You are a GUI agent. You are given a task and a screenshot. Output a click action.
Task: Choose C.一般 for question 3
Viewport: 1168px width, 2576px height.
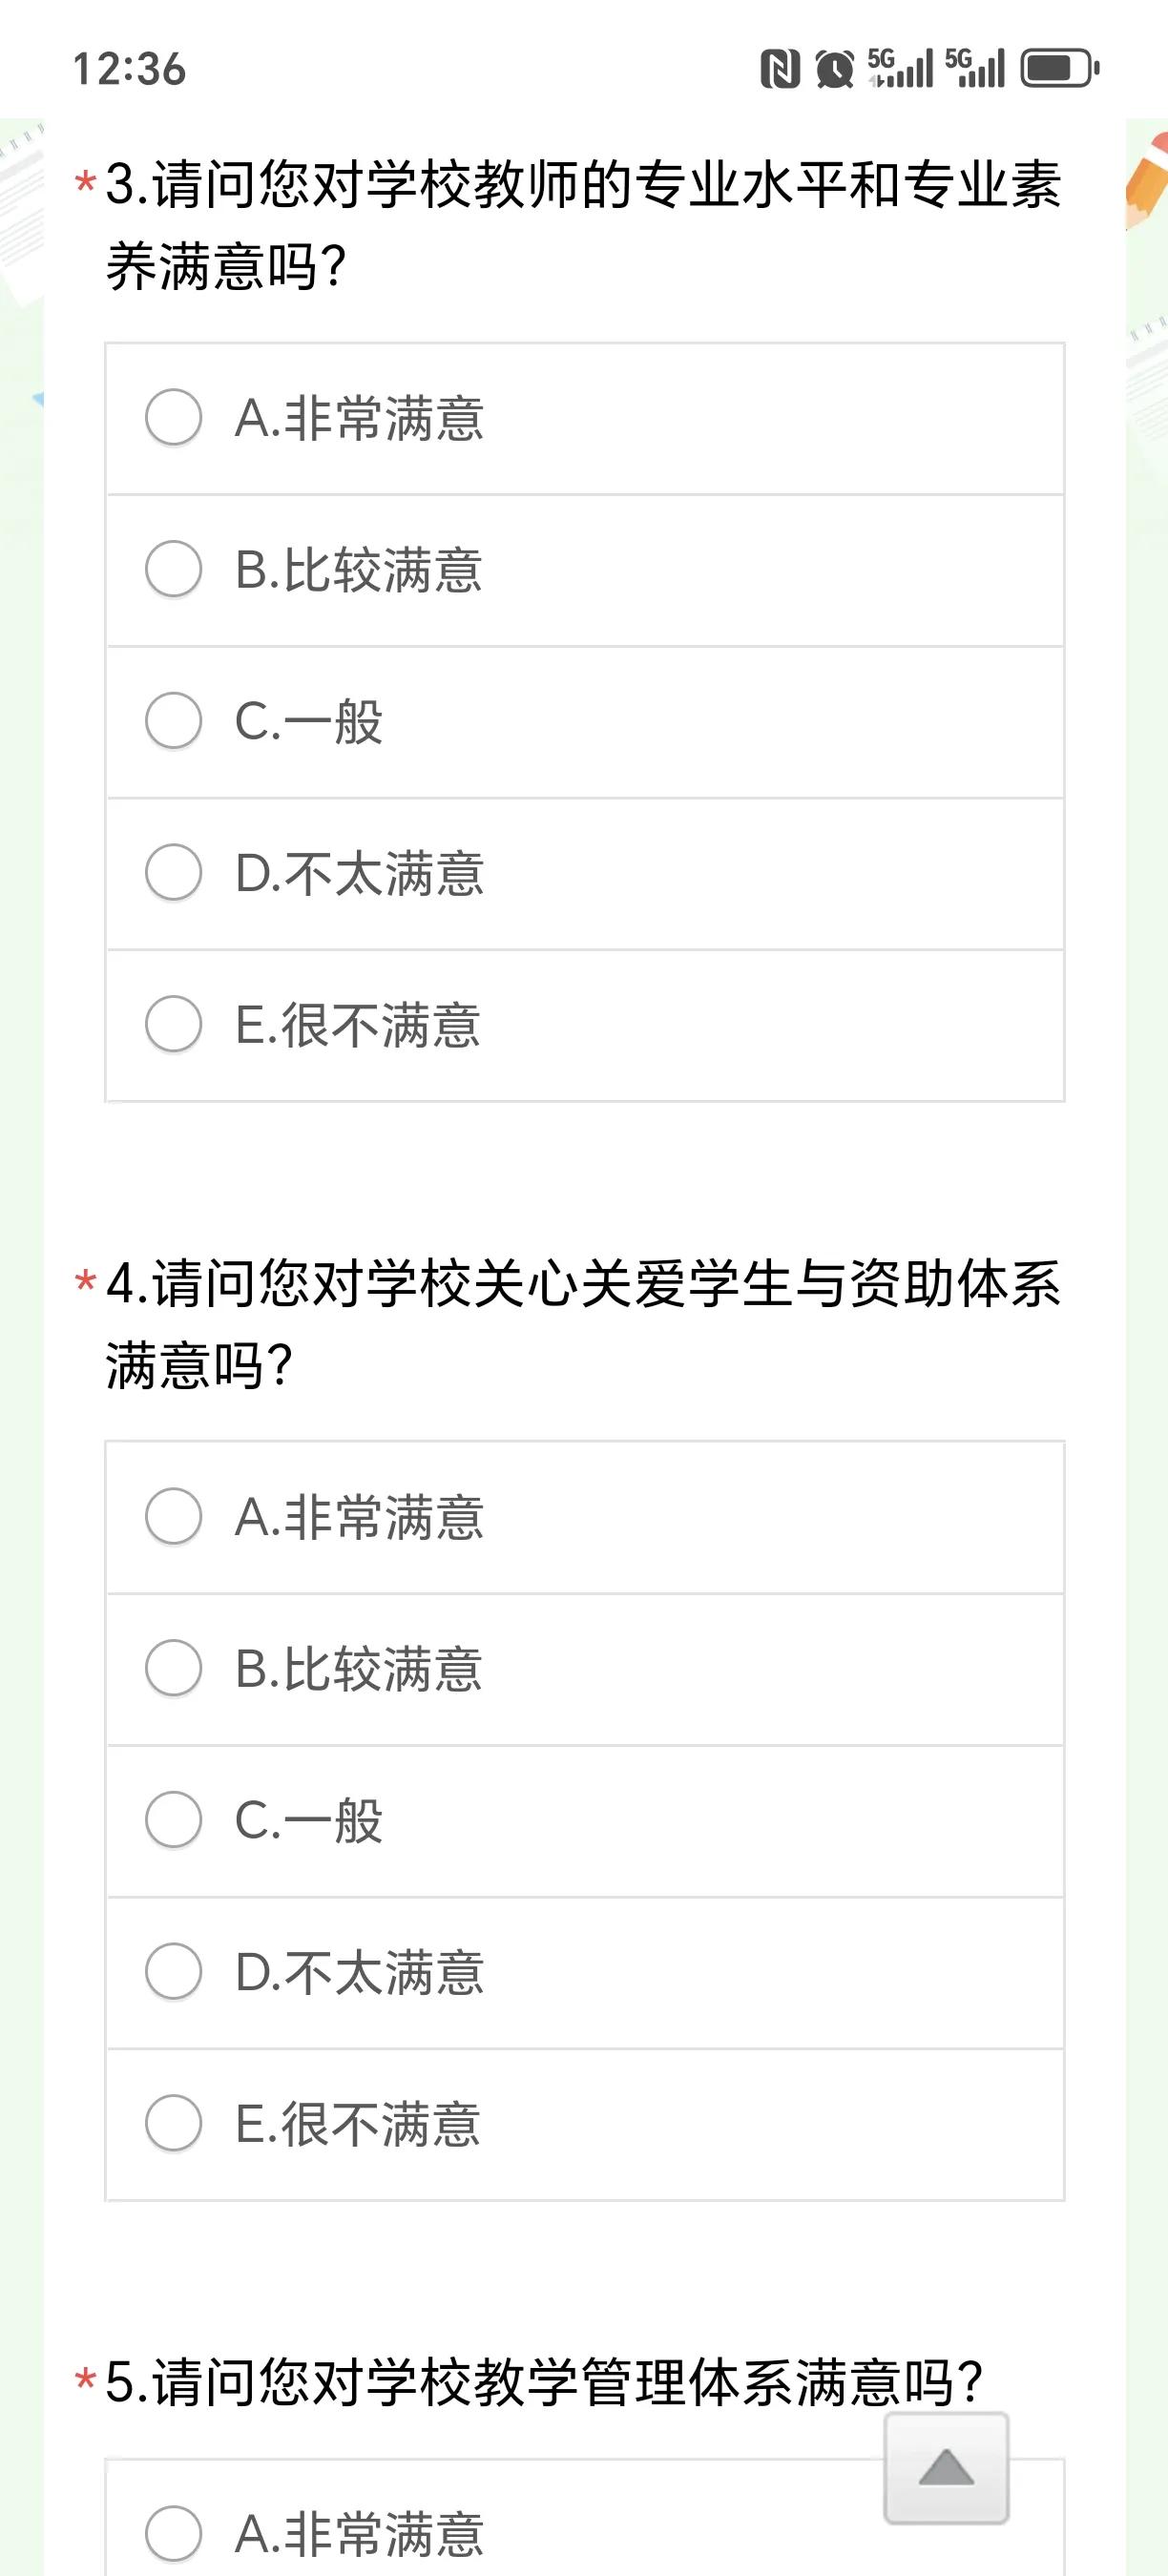585,722
